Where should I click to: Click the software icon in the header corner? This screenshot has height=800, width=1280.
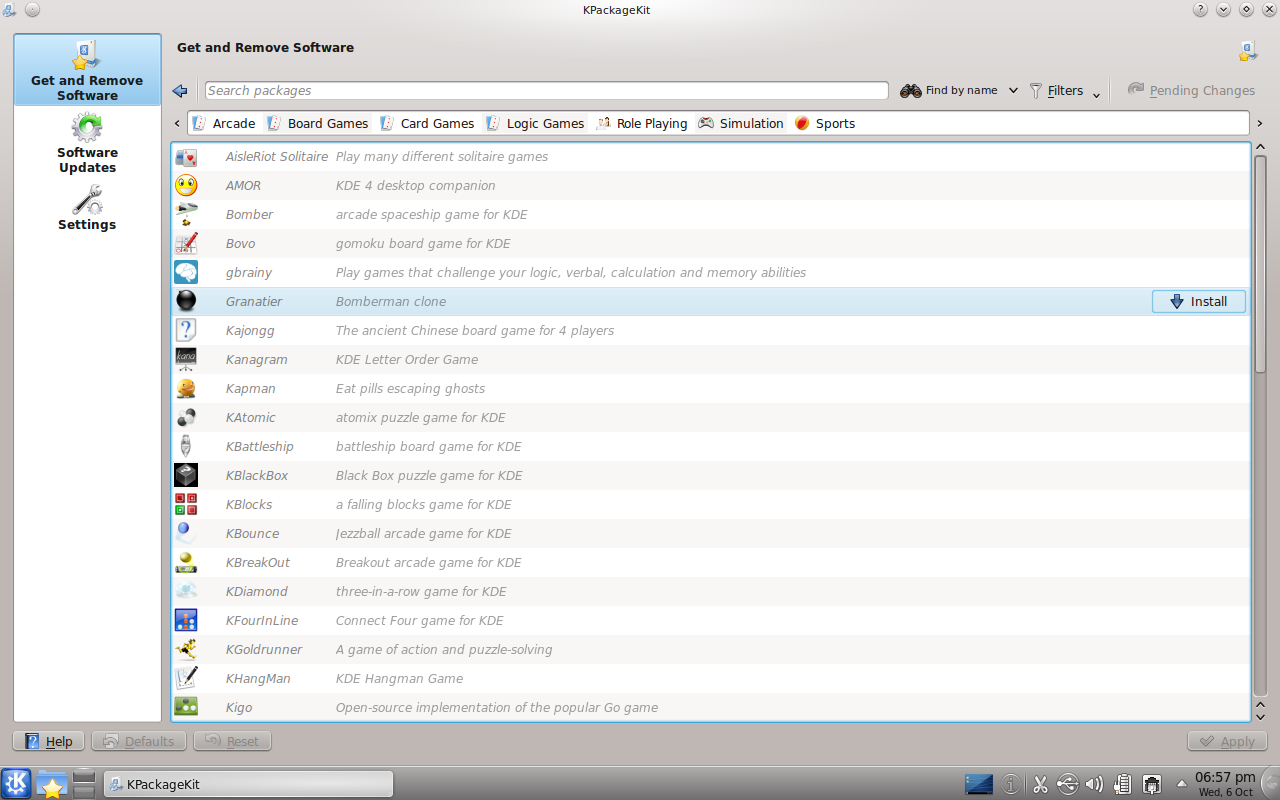pyautogui.click(x=1247, y=51)
